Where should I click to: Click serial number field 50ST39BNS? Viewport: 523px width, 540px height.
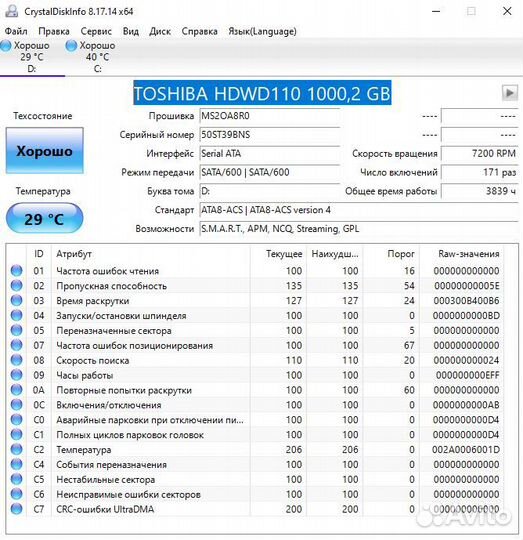[x=270, y=135]
